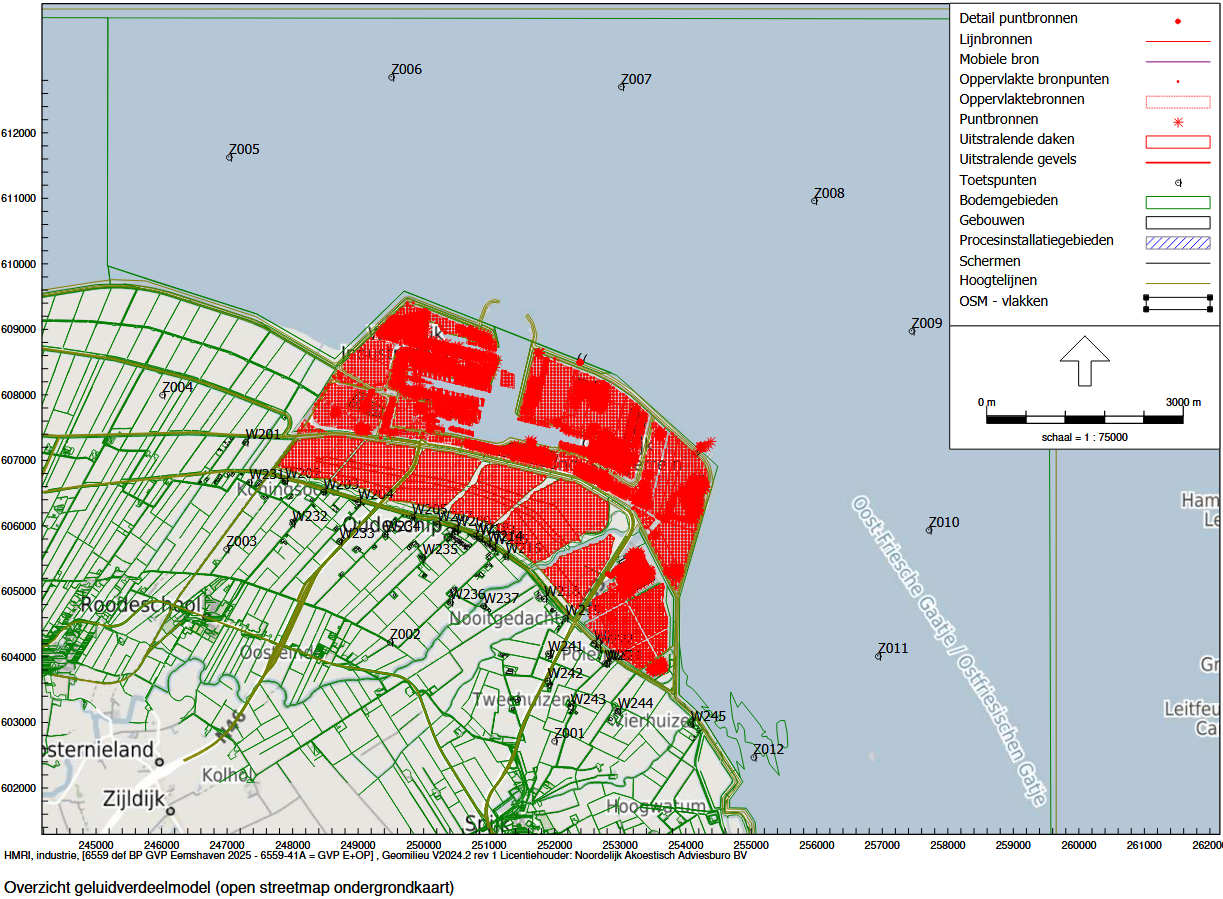Select assessment point Z007 on the map
This screenshot has height=899, width=1223.
pos(621,87)
